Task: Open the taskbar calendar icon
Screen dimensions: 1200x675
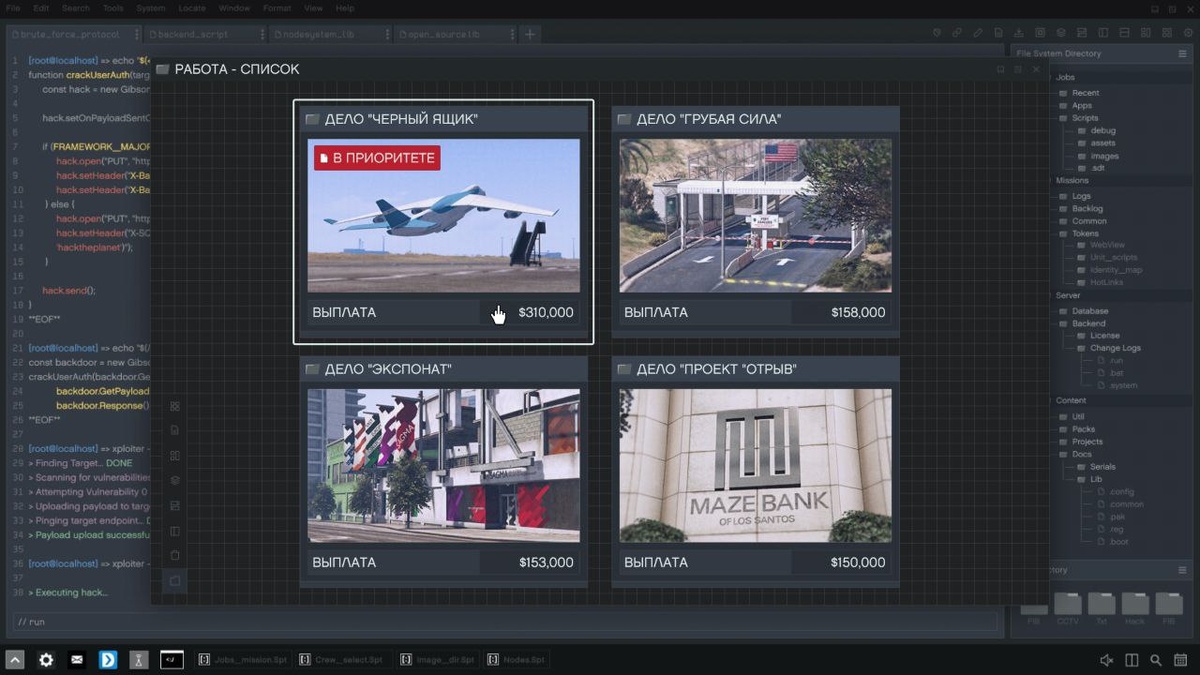Action: click(1181, 660)
